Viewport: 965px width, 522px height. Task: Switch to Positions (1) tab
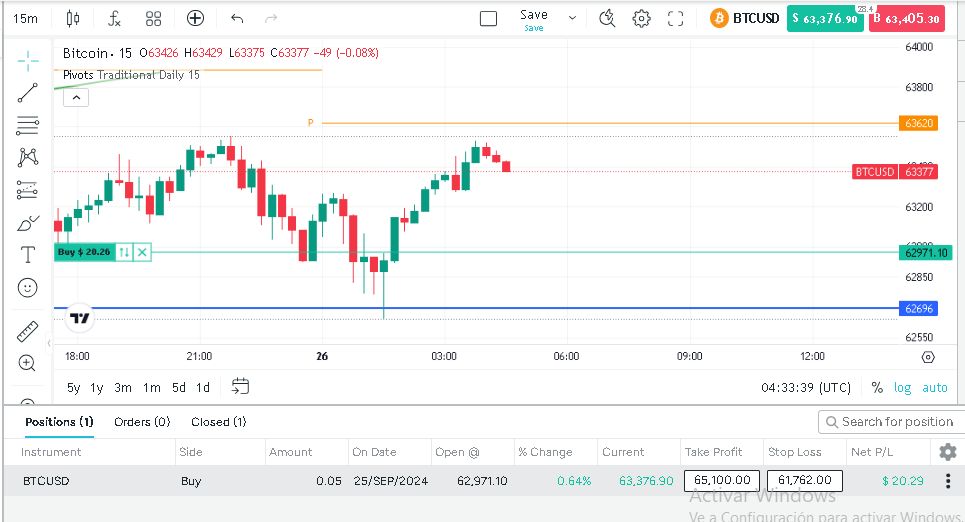coord(59,422)
